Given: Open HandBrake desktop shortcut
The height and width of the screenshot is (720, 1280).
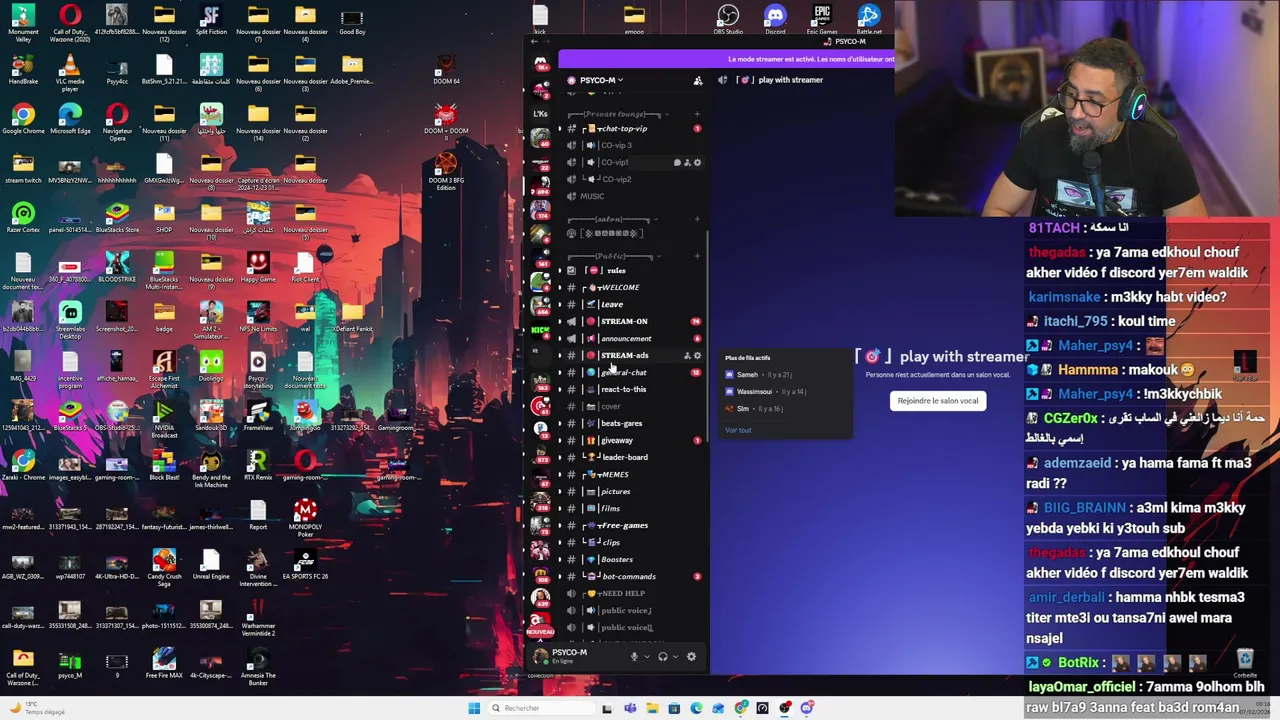Looking at the screenshot, I should tap(23, 70).
